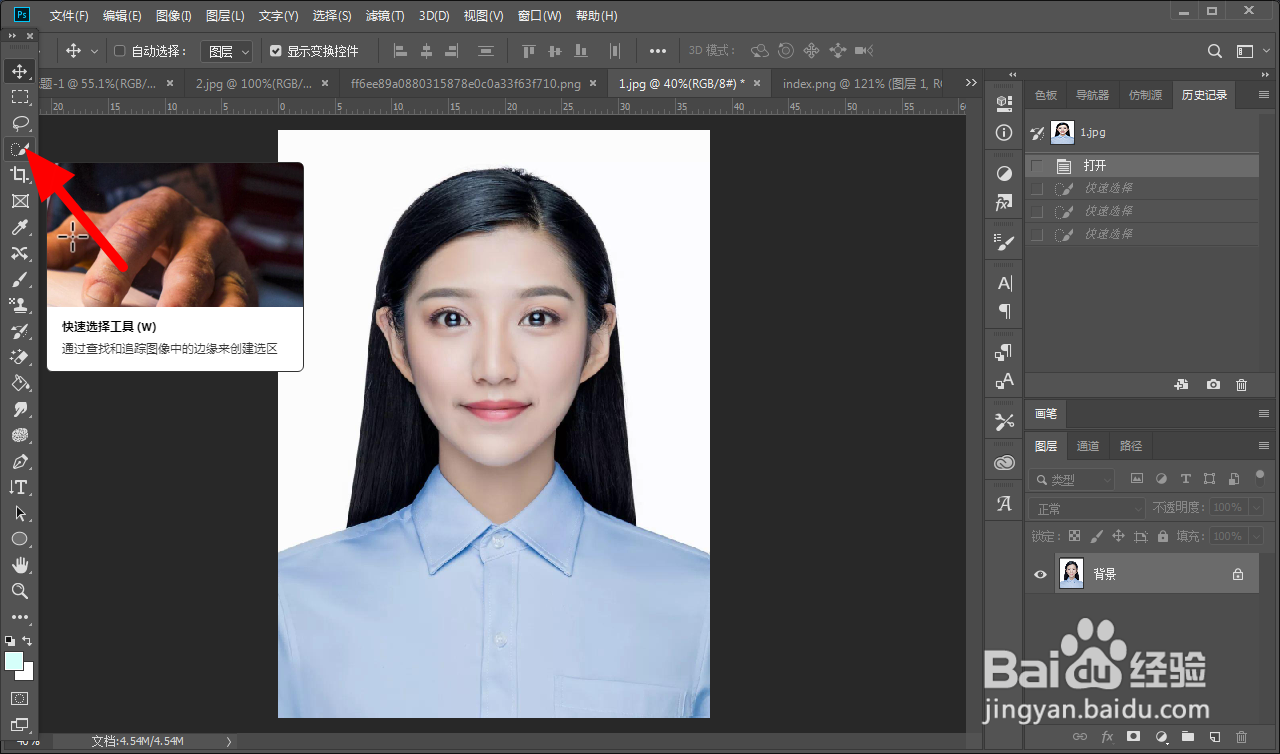Select the Crop tool
1280x754 pixels.
[x=19, y=175]
